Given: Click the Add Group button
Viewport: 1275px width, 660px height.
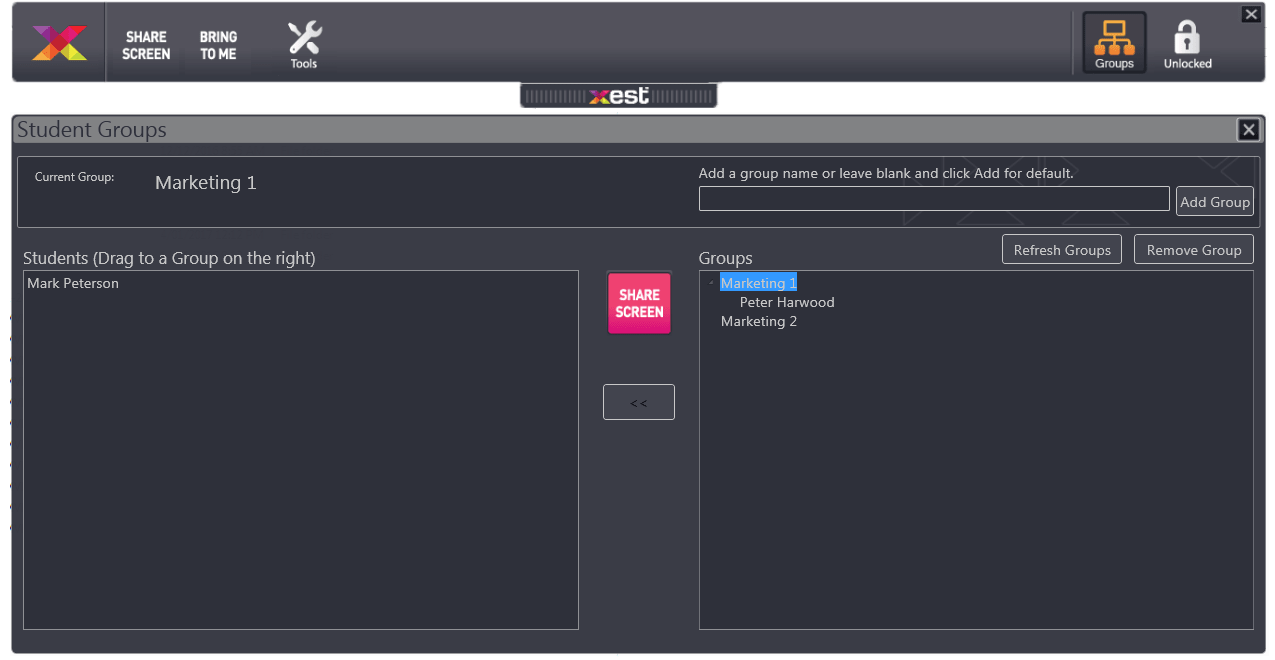Looking at the screenshot, I should coord(1215,202).
